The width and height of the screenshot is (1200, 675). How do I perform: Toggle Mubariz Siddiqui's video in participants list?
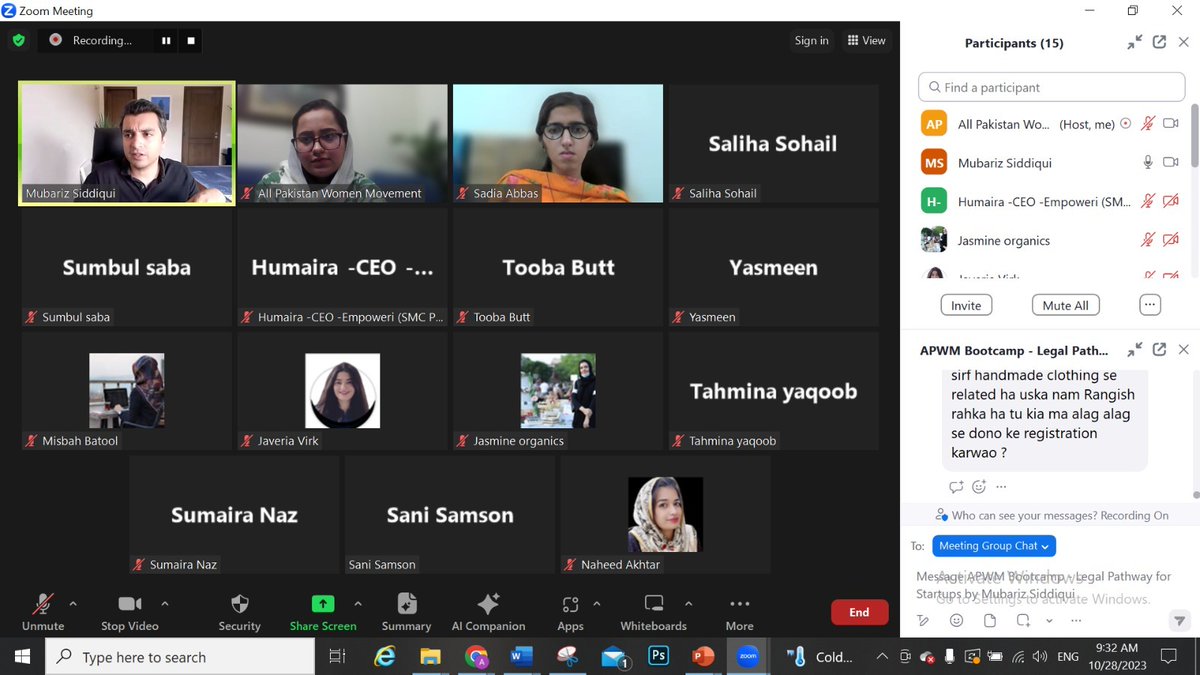click(1171, 162)
